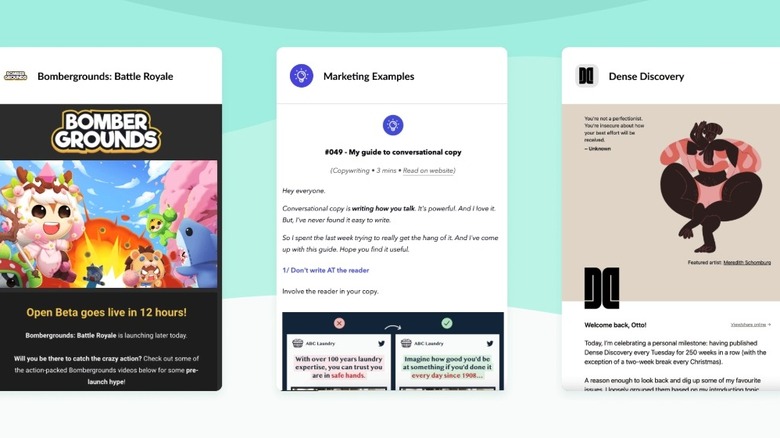Click the 'Read on website' link

click(428, 170)
